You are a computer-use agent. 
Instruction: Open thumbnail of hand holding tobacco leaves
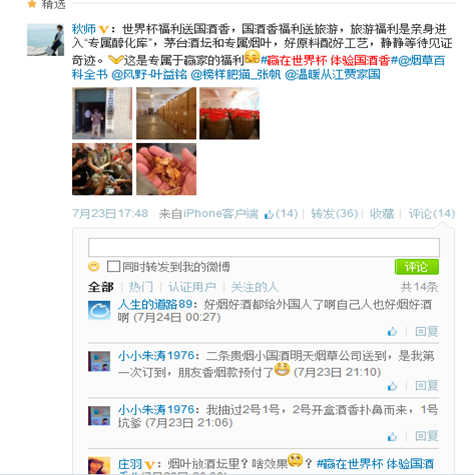(x=166, y=169)
